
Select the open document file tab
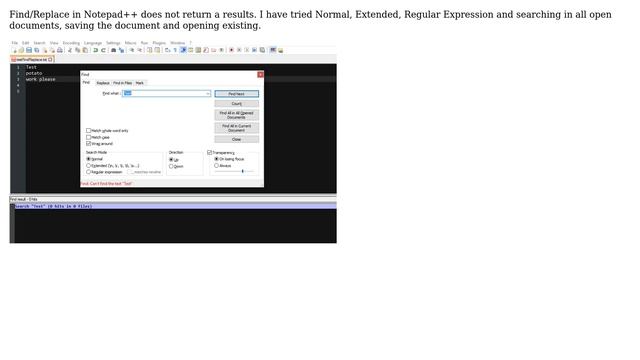(32, 60)
